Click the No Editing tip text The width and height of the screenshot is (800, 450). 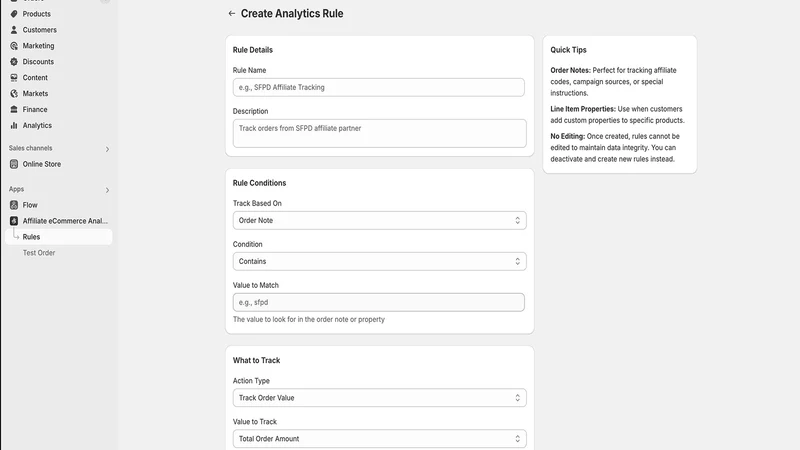(x=615, y=147)
